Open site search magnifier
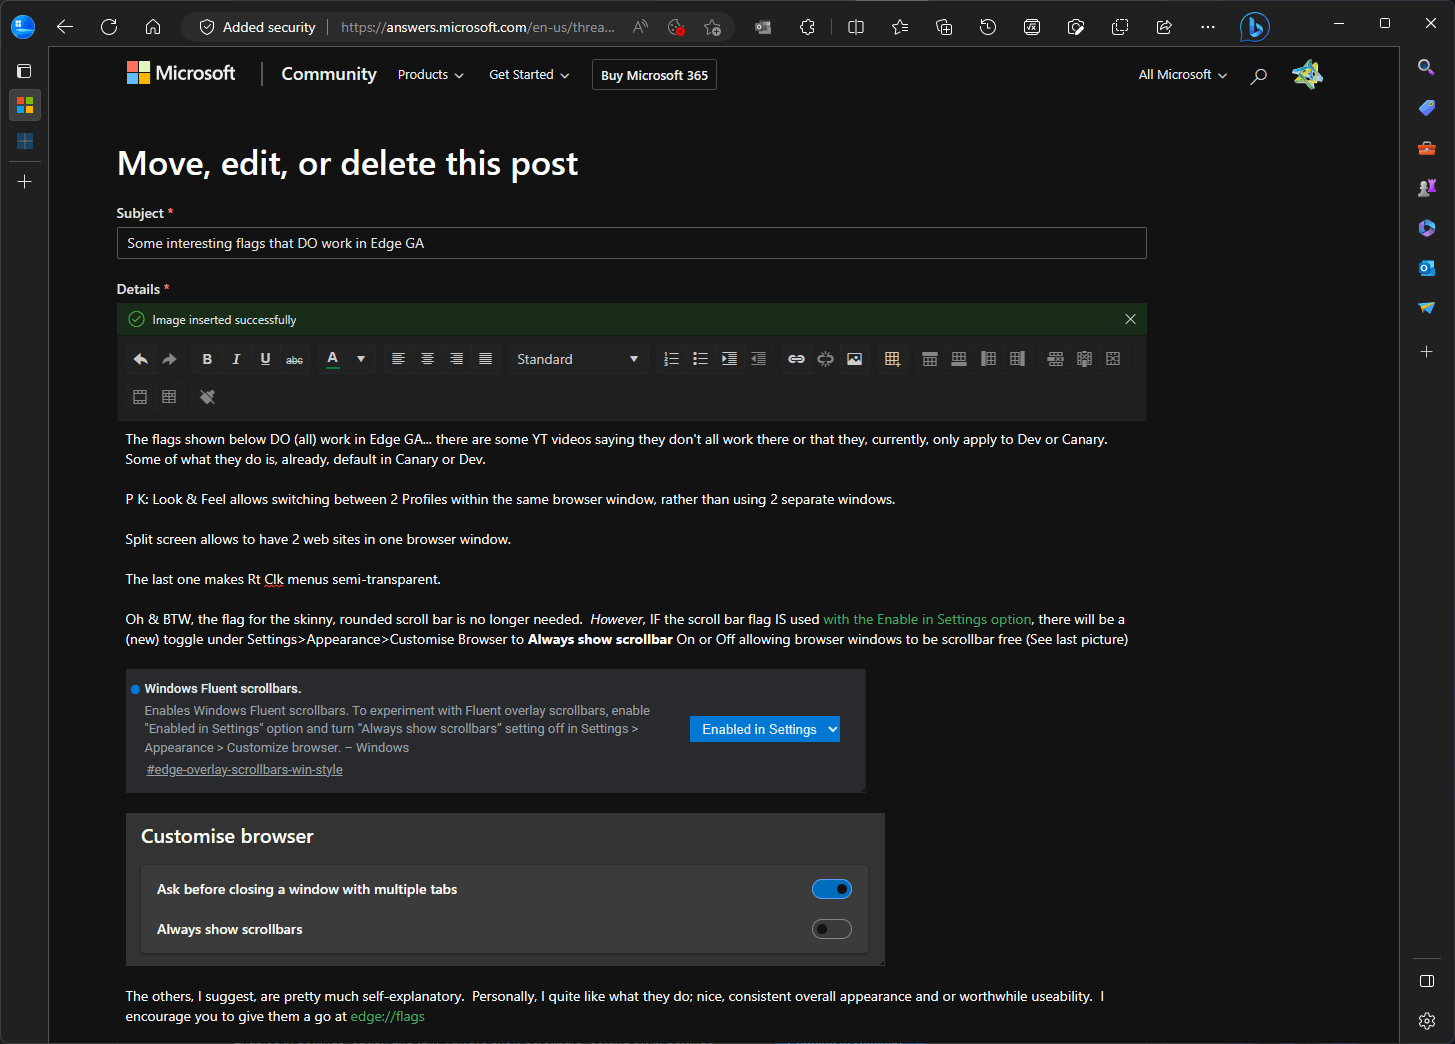1455x1044 pixels. [1258, 75]
